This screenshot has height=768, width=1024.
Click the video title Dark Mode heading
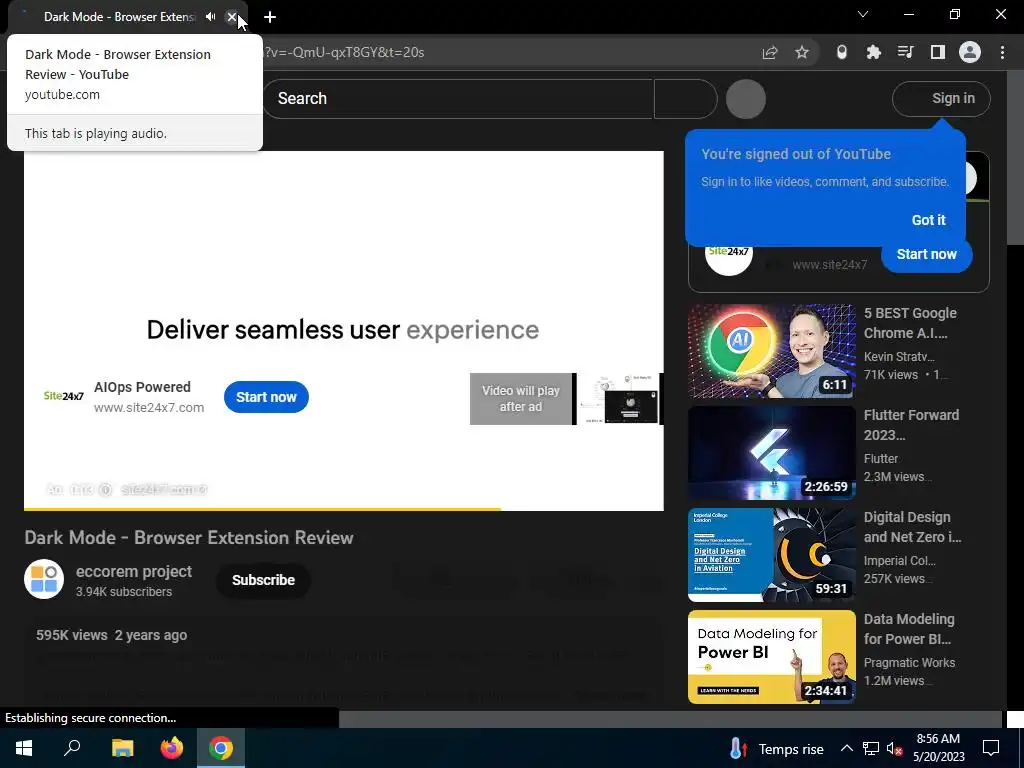(189, 537)
